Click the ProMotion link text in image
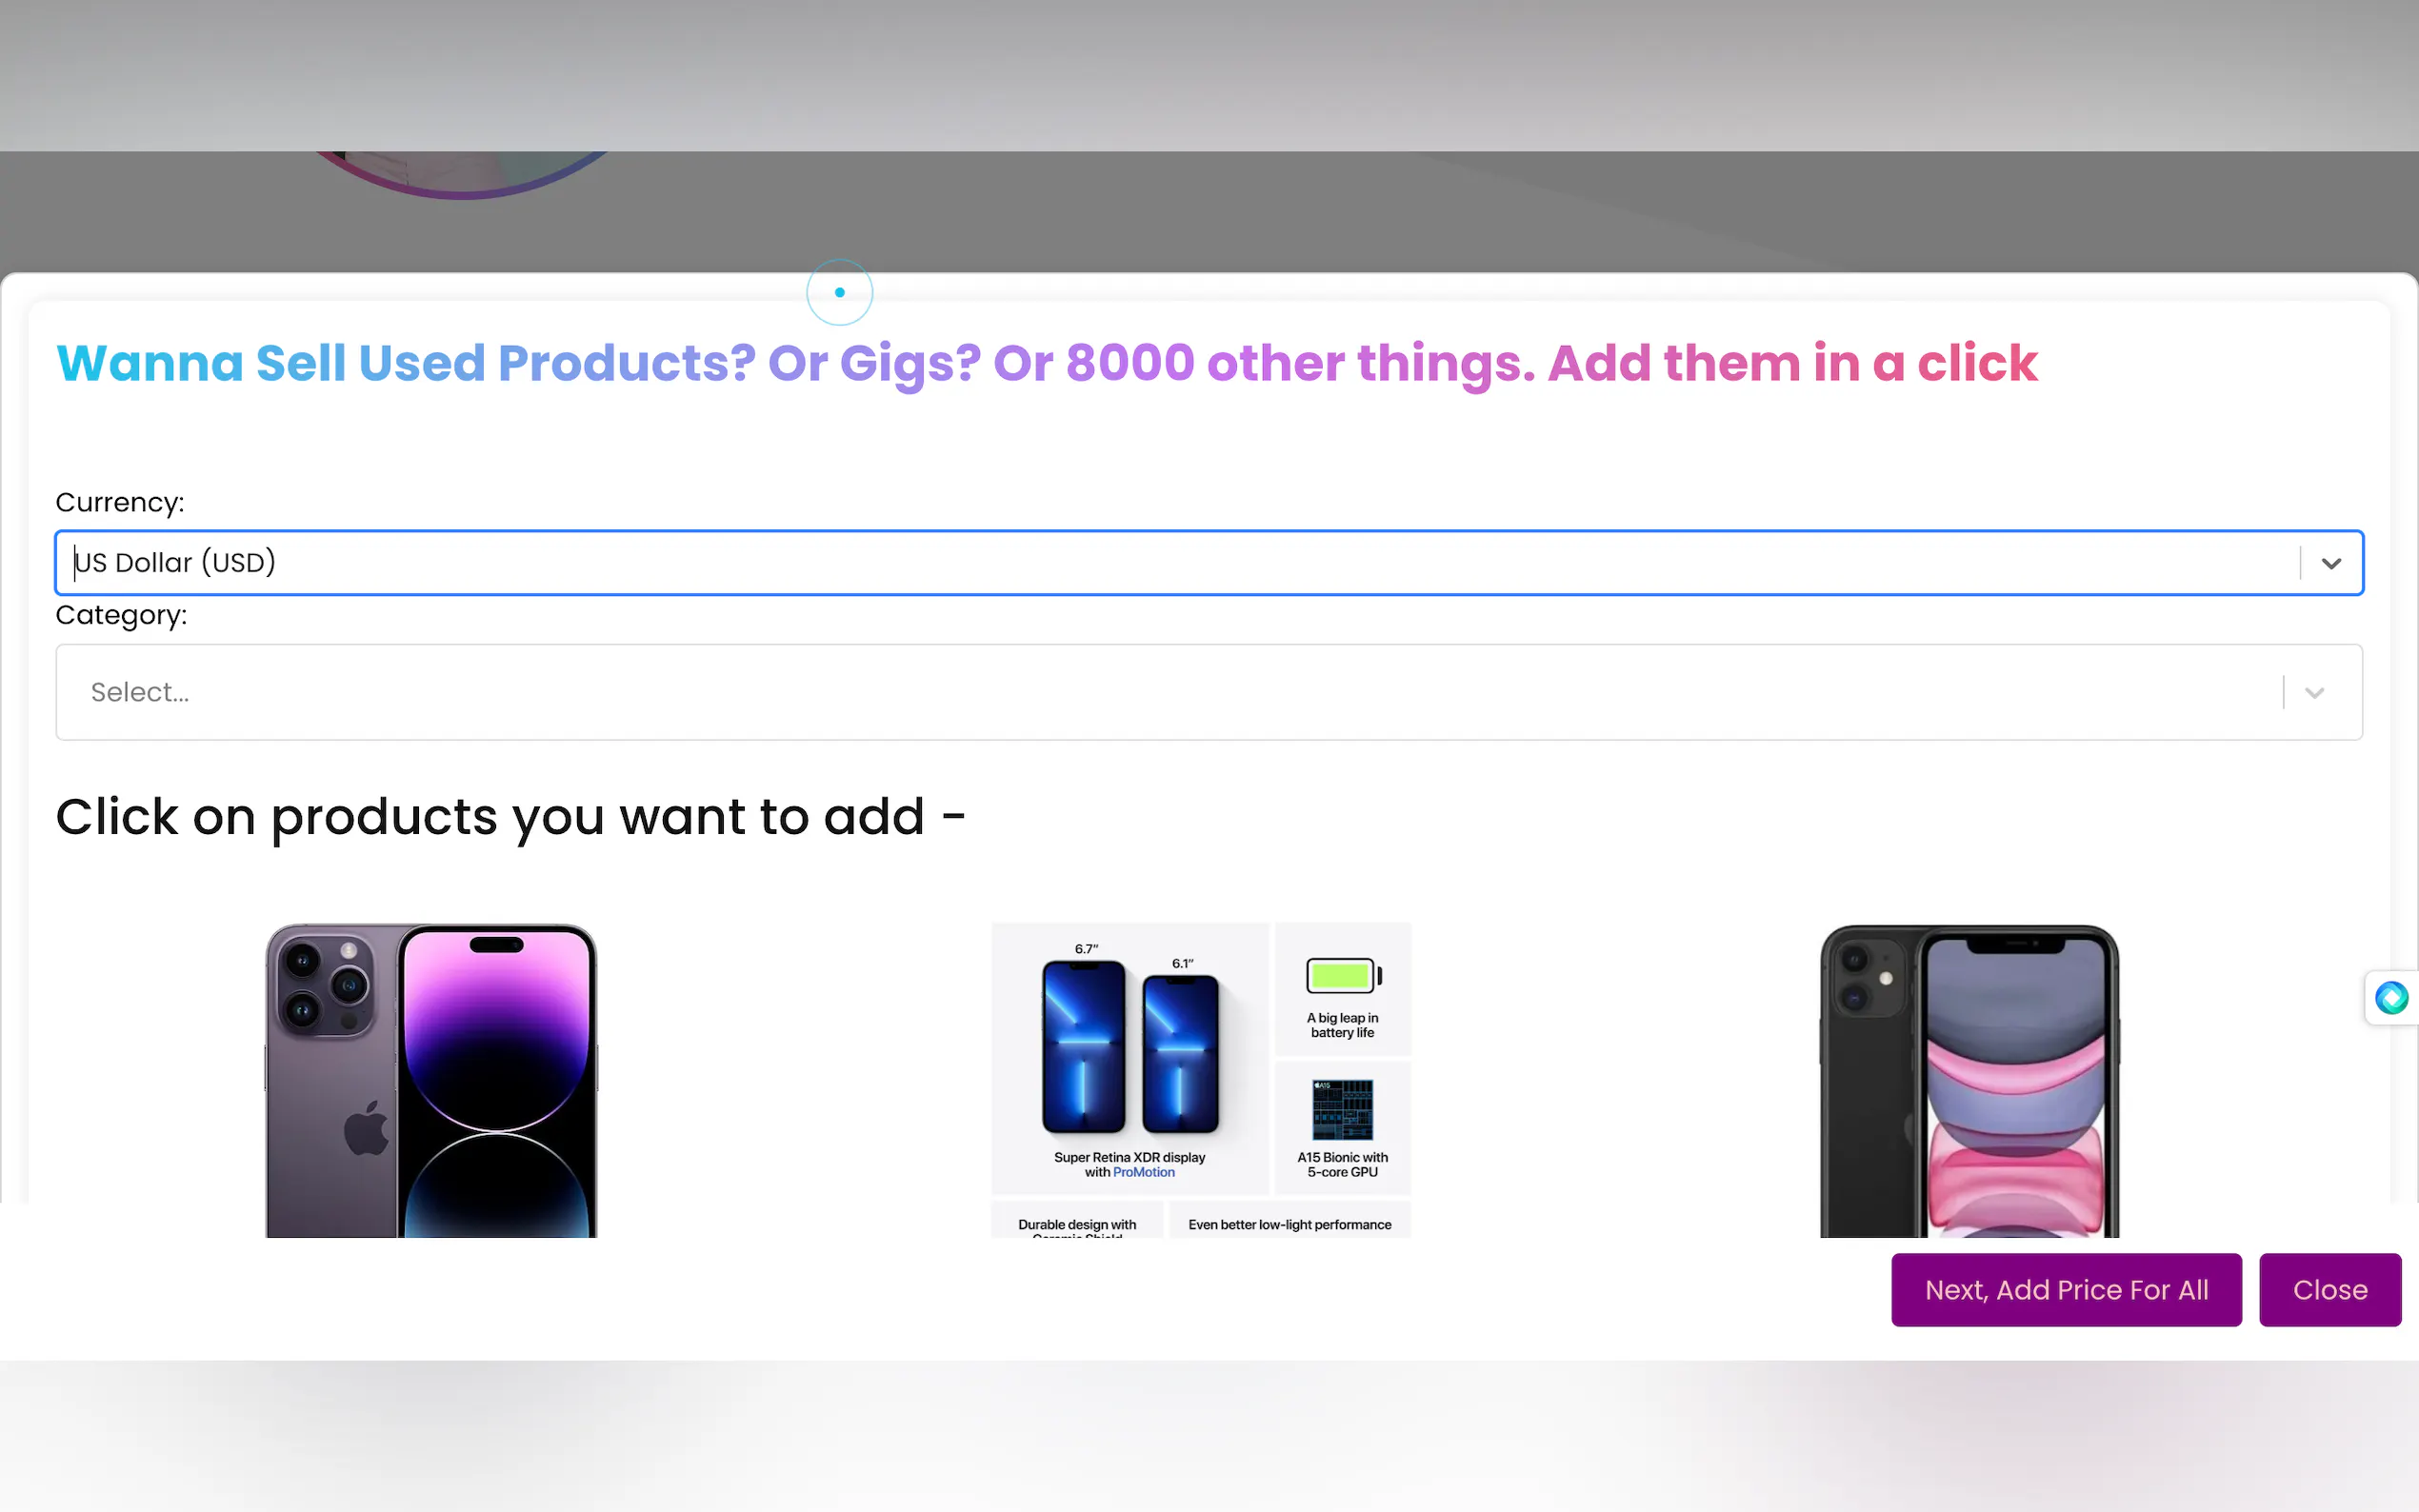This screenshot has width=2419, height=1512. 1144,1172
